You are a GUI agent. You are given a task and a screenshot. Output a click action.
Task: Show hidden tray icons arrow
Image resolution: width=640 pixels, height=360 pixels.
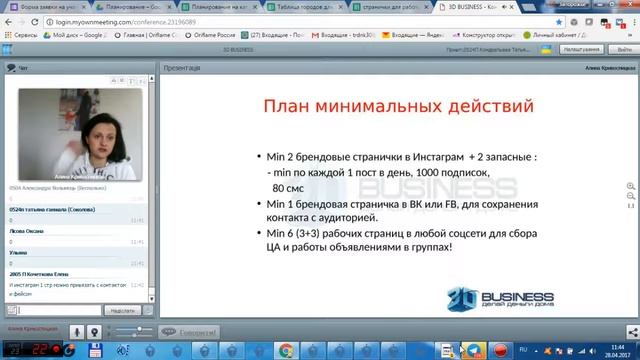click(x=536, y=351)
